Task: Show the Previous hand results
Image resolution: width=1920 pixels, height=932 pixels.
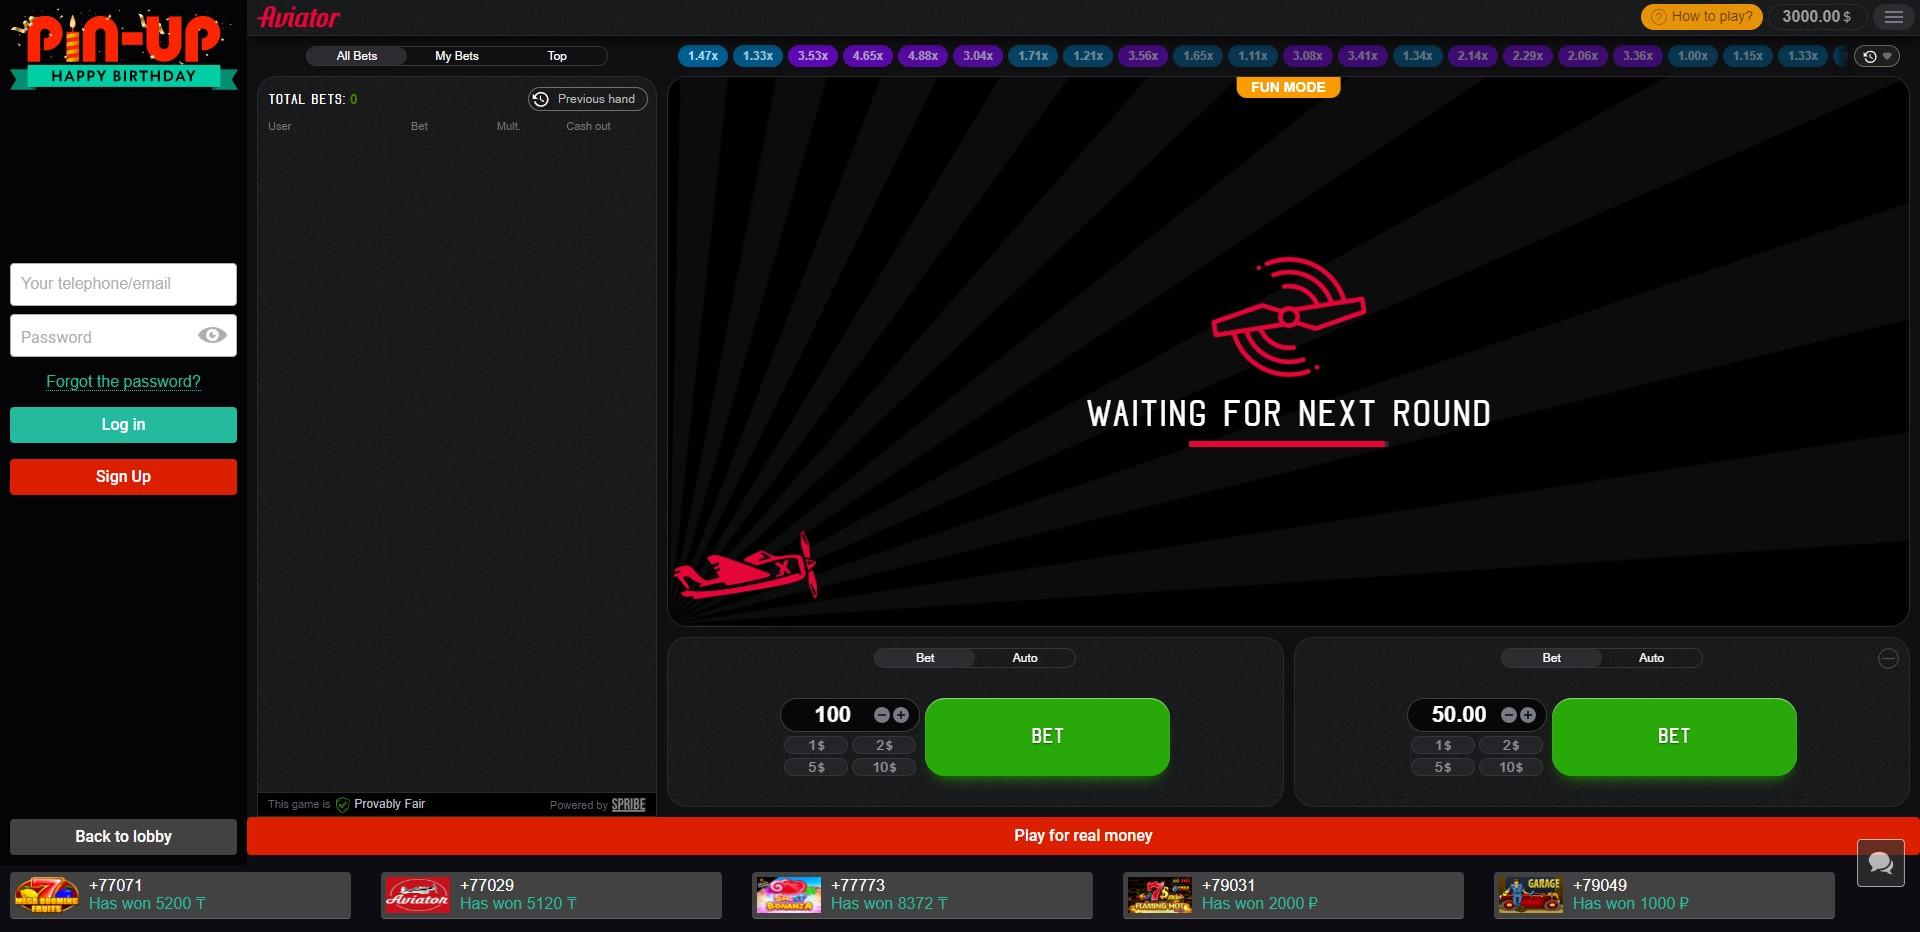Action: point(588,99)
